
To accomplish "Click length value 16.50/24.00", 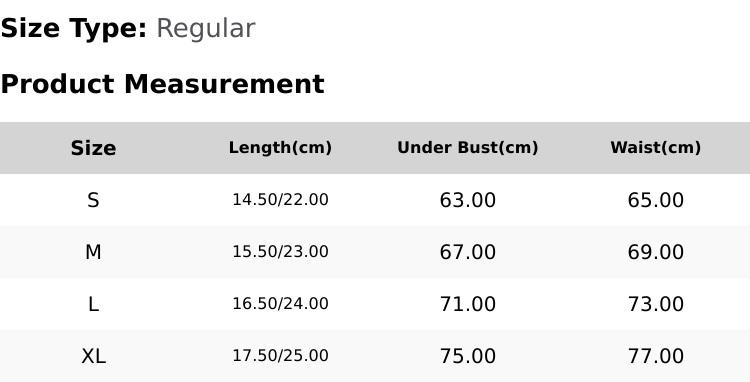I will pos(280,304).
